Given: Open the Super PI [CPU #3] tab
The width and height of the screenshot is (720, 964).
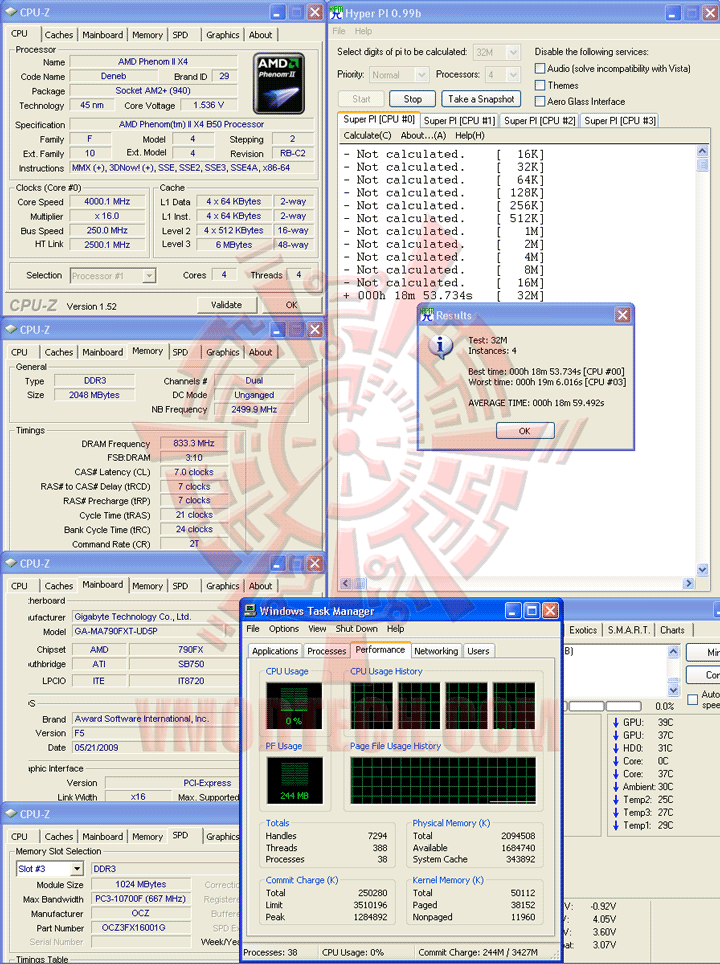Looking at the screenshot, I should tap(620, 120).
